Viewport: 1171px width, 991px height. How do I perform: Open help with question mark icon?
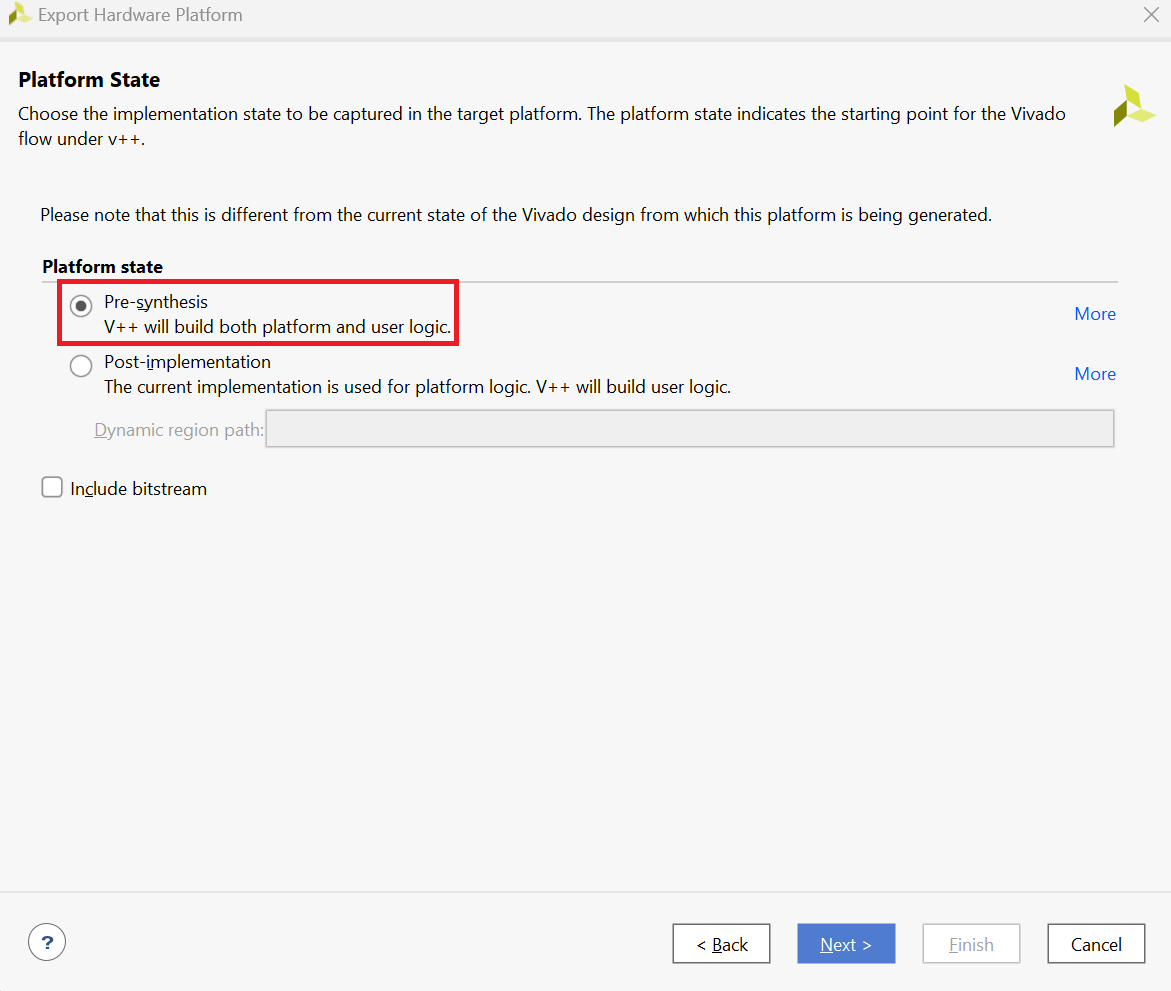[x=47, y=942]
